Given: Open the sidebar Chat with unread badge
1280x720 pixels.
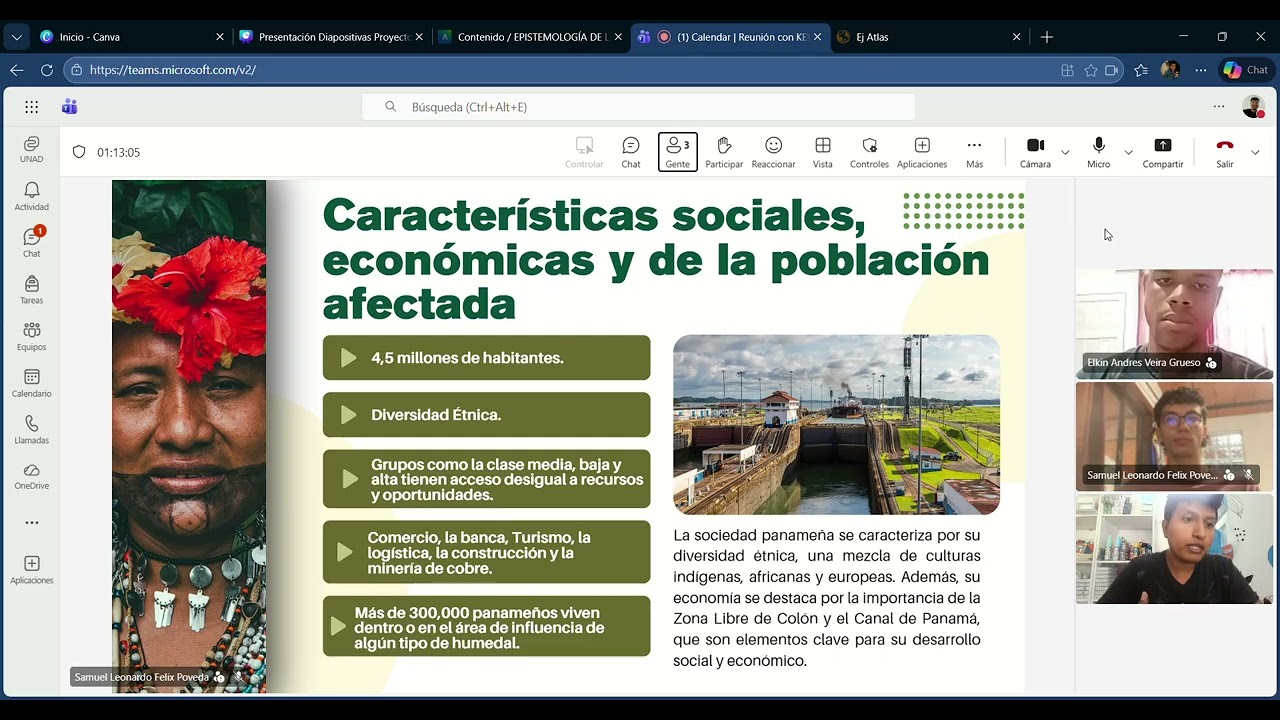Looking at the screenshot, I should point(32,243).
